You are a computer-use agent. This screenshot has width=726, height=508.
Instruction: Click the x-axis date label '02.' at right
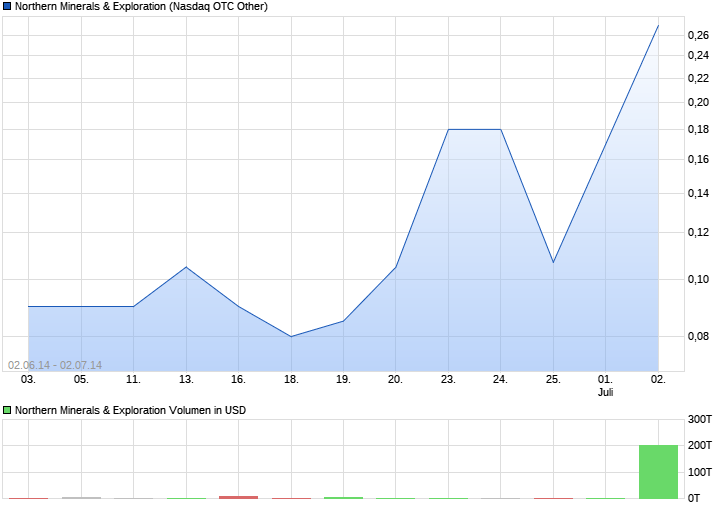coord(658,380)
